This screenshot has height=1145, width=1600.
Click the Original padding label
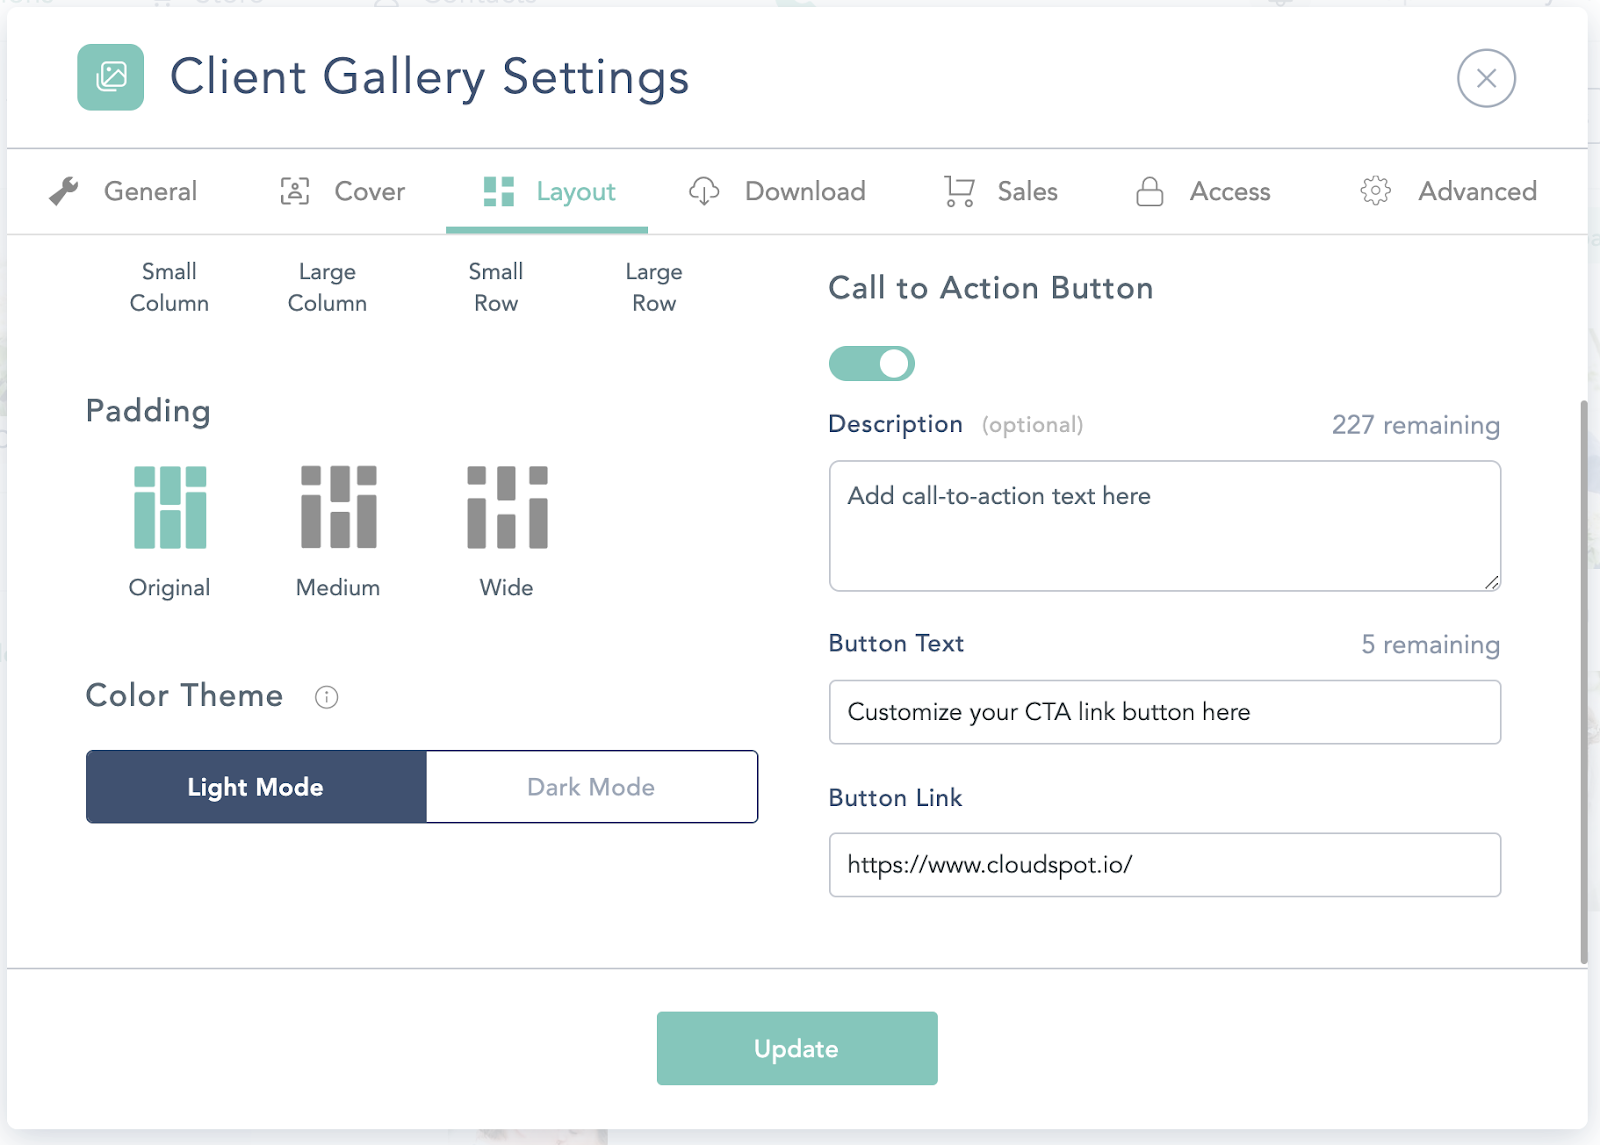coord(169,588)
